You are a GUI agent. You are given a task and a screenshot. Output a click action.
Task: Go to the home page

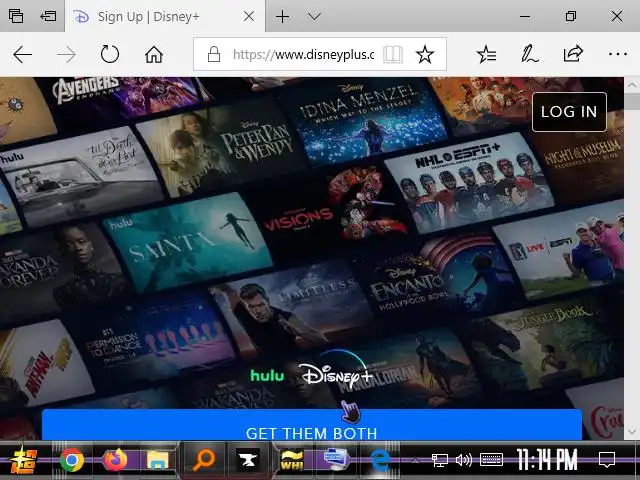(x=153, y=54)
